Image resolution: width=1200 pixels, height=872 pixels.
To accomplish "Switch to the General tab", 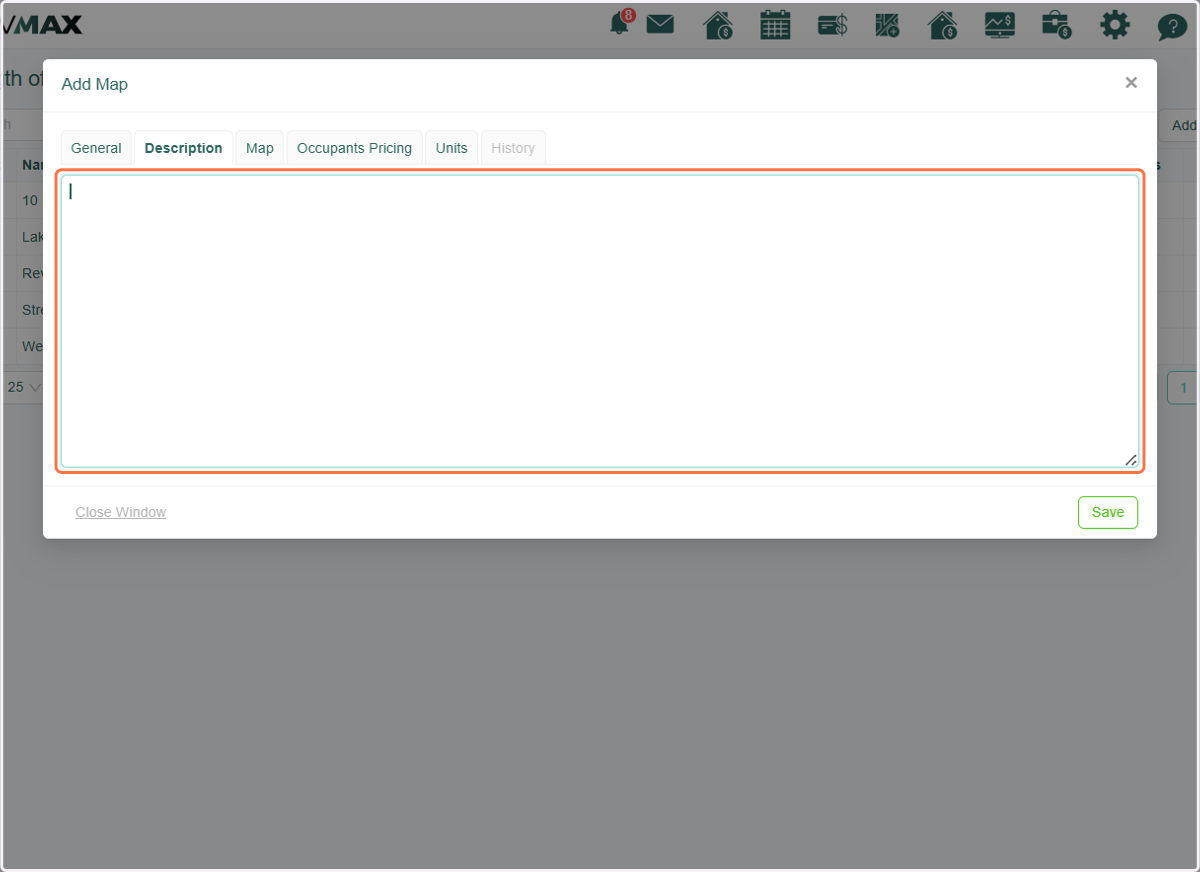I will click(x=96, y=148).
